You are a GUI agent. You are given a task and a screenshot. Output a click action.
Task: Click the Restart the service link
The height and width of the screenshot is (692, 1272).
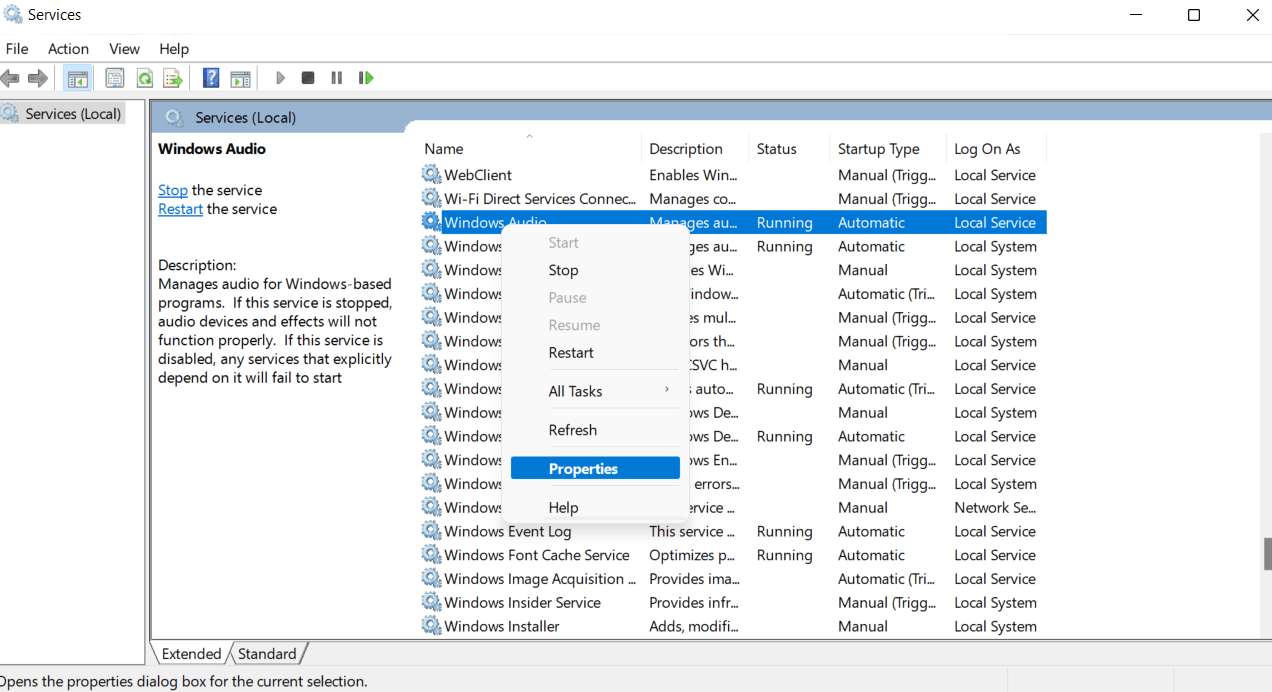(180, 209)
